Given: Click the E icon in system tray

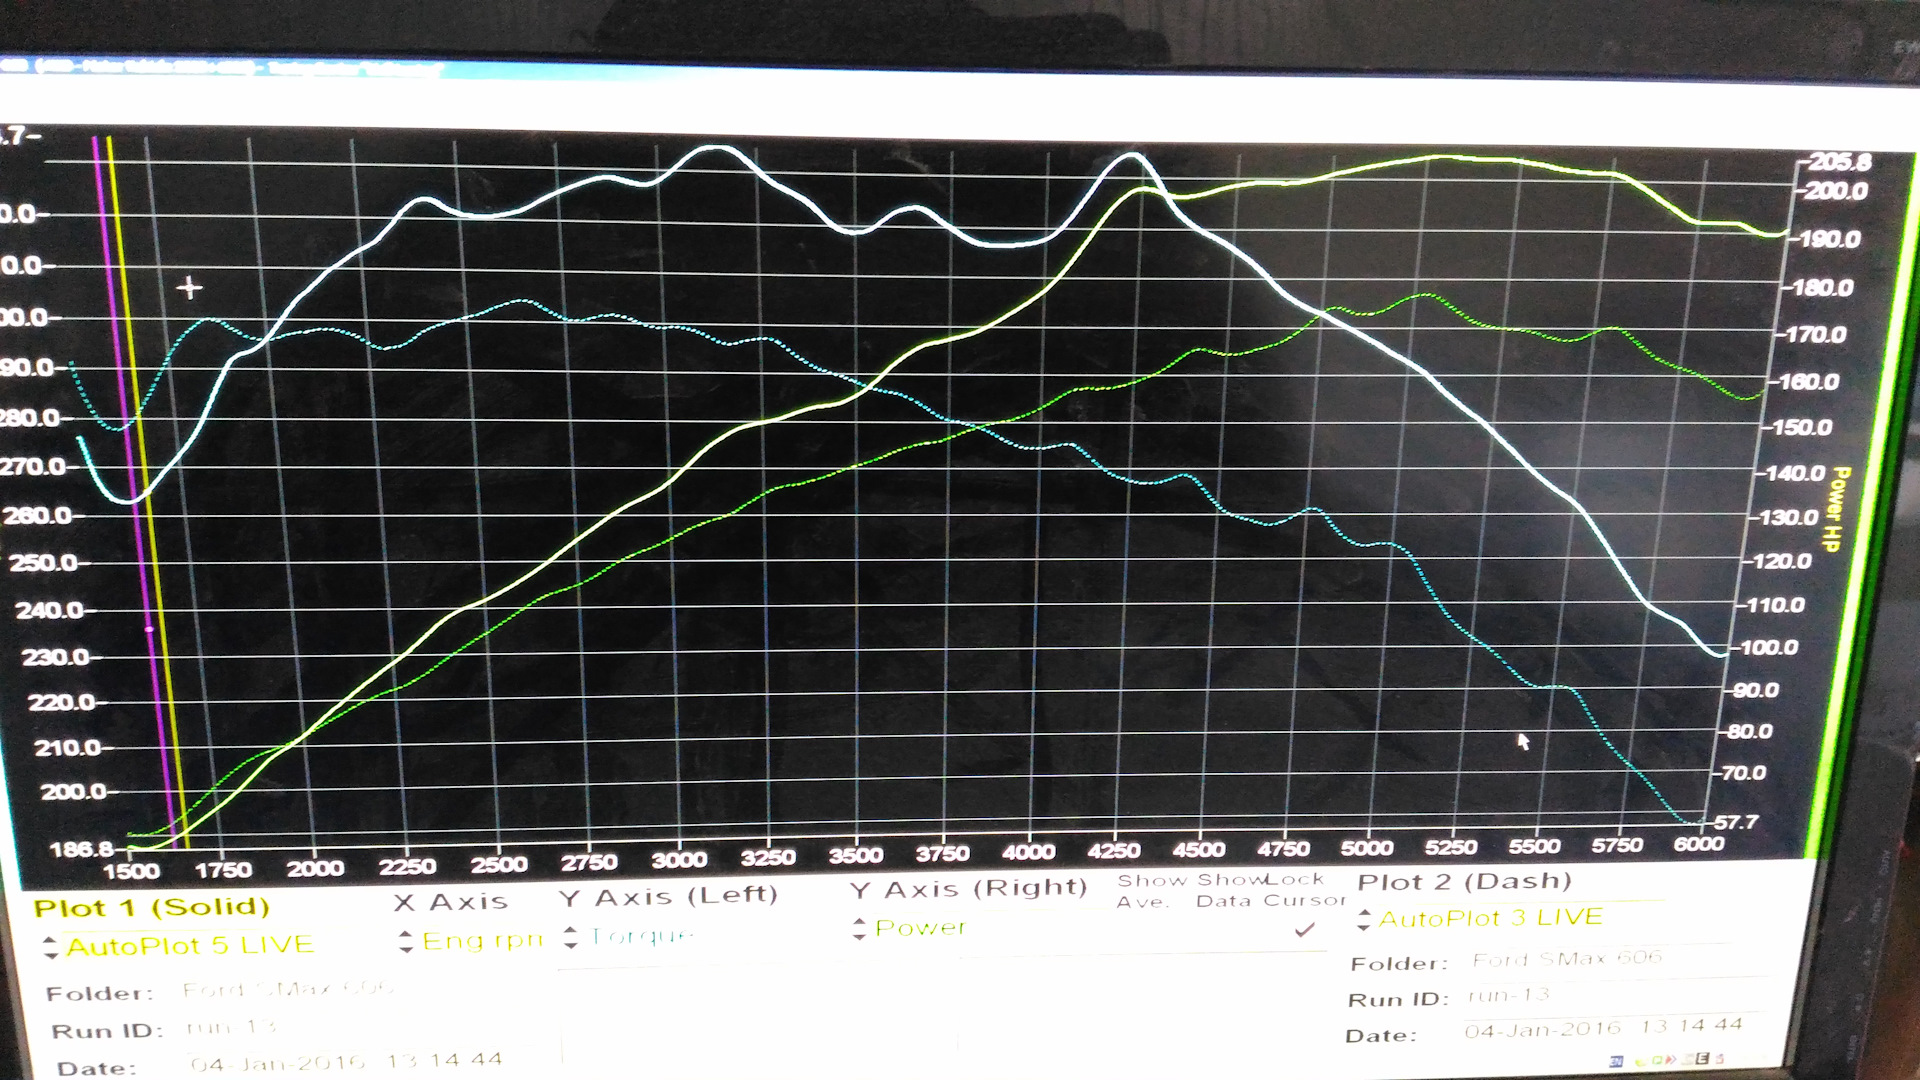Looking at the screenshot, I should point(1702,1058).
